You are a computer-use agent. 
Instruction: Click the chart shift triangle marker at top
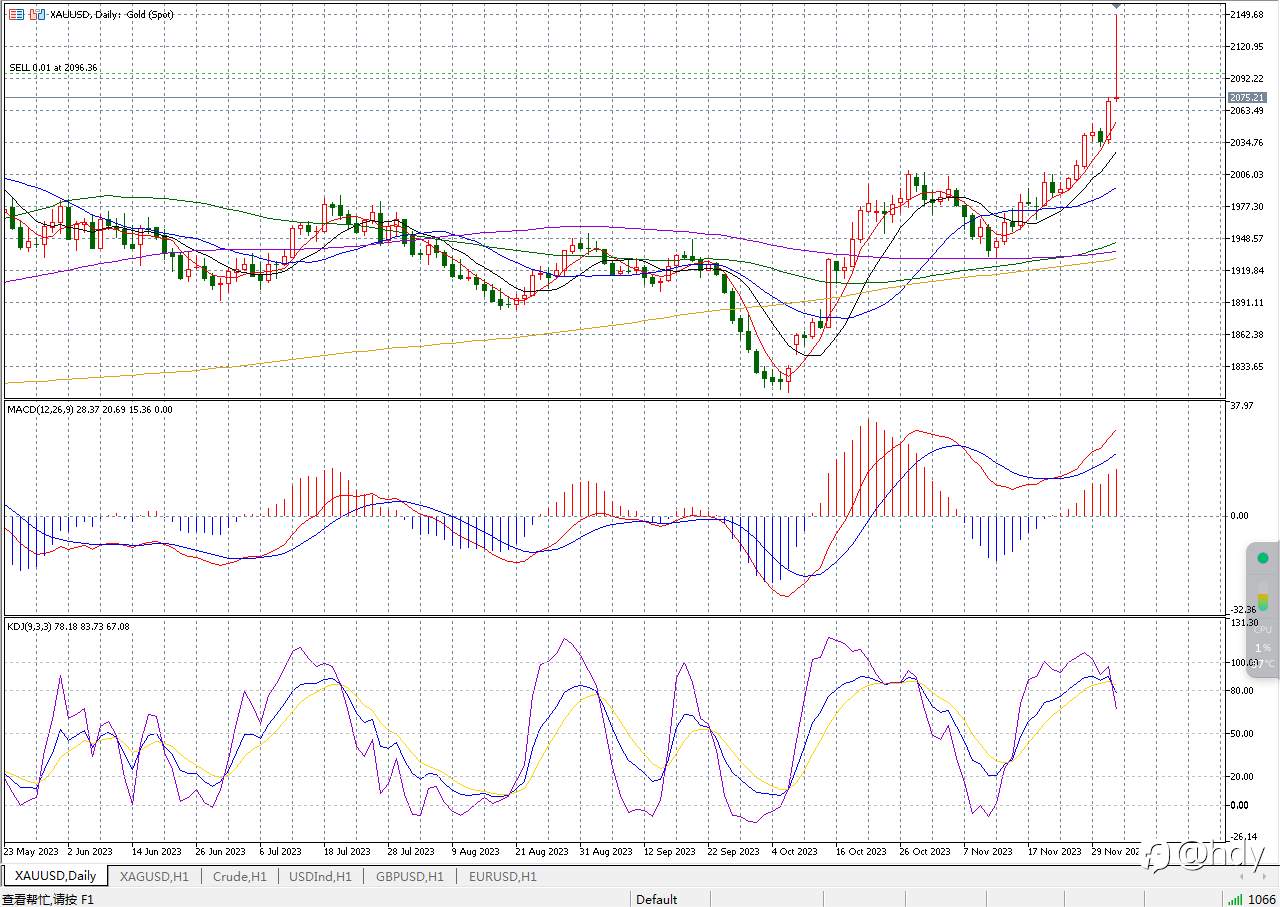[x=1116, y=8]
